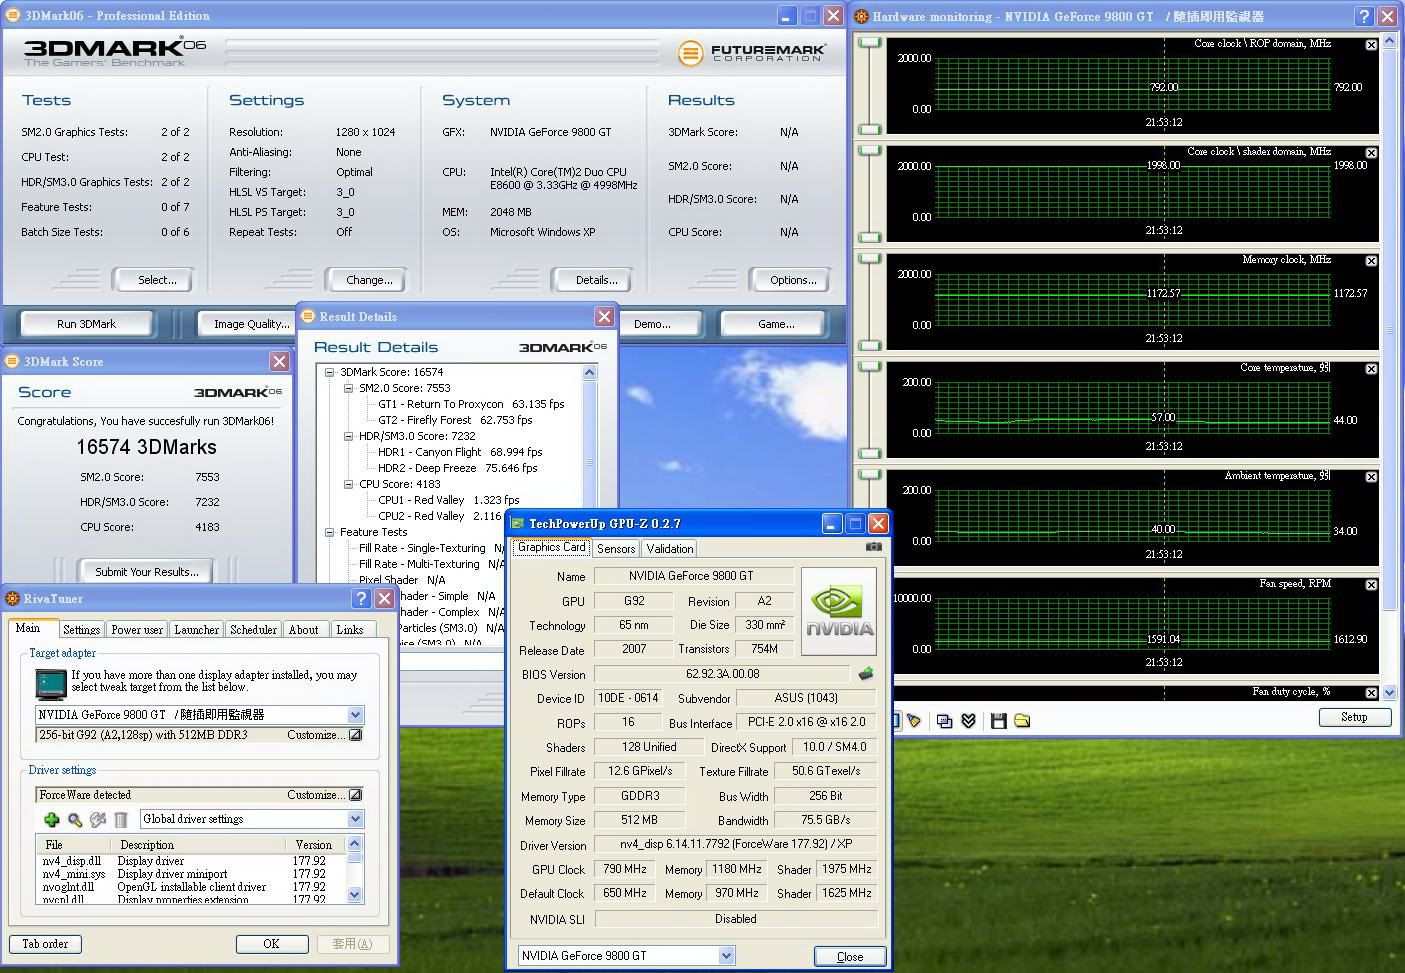Viewport: 1405px width, 973px height.
Task: Click the Result Details scroll-up arrow
Action: pos(589,372)
